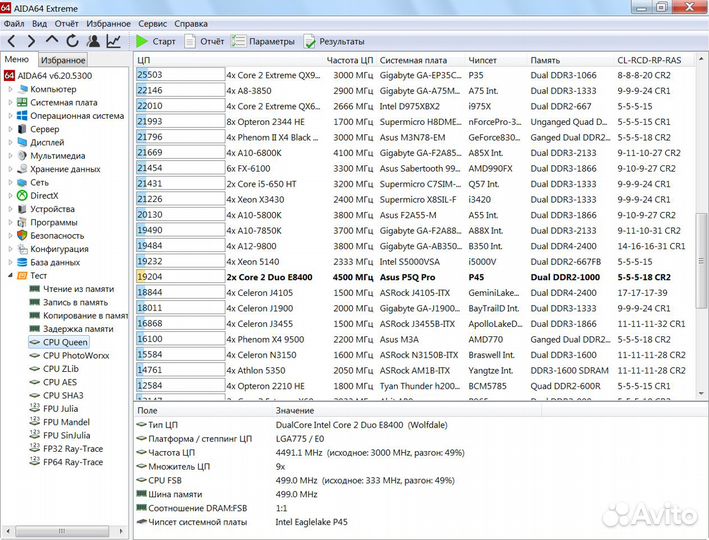Screen dimensions: 709x540
Task: Click the Refresh icon in toolbar
Action: pyautogui.click(x=73, y=41)
